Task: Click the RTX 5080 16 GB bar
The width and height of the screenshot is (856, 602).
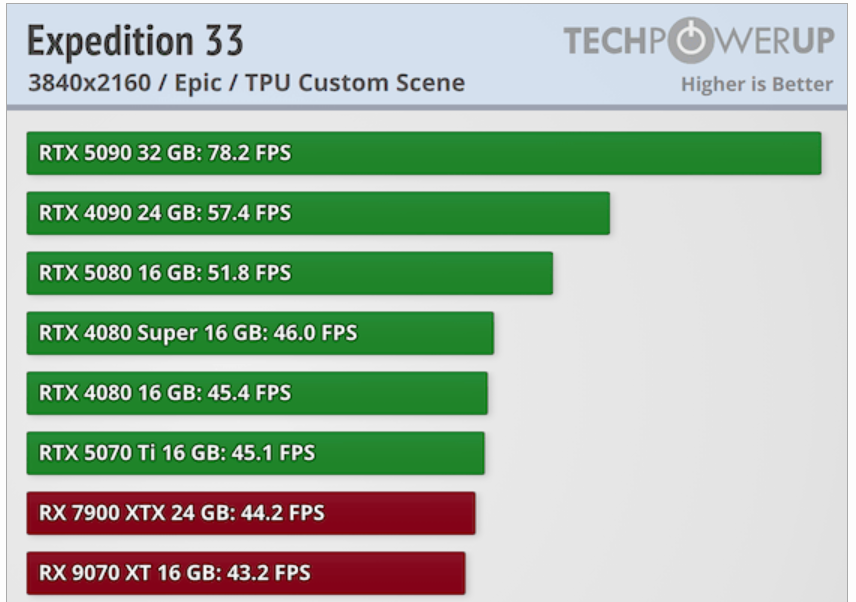Action: pos(290,273)
